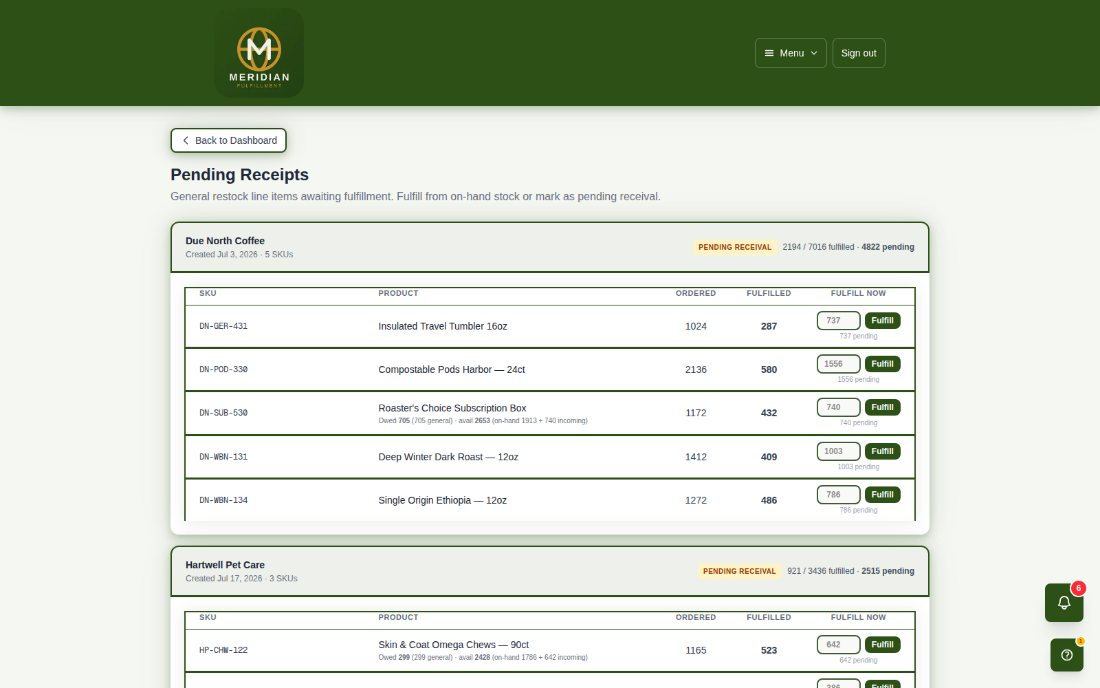
Task: Focus quantity field showing 786
Action: tap(838, 494)
